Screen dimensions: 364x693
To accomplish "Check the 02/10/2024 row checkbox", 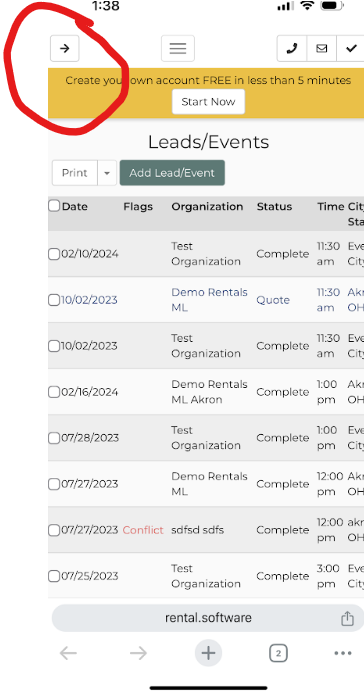I will pos(54,254).
